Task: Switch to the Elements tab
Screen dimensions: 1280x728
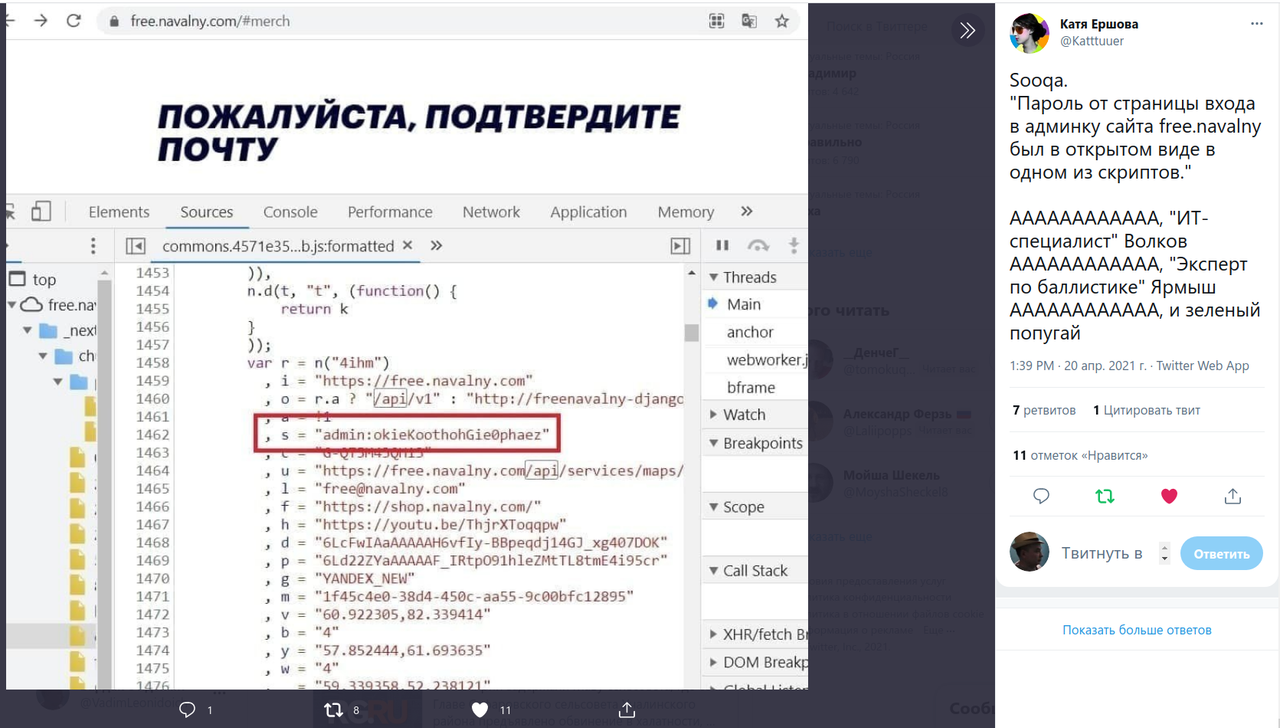Action: pyautogui.click(x=119, y=212)
